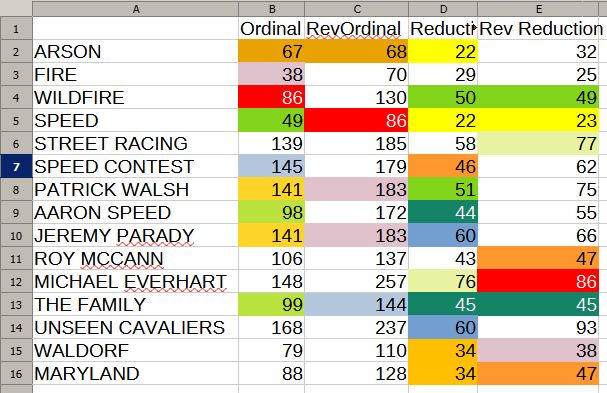Select column D header
607x393 pixels.
pos(443,9)
